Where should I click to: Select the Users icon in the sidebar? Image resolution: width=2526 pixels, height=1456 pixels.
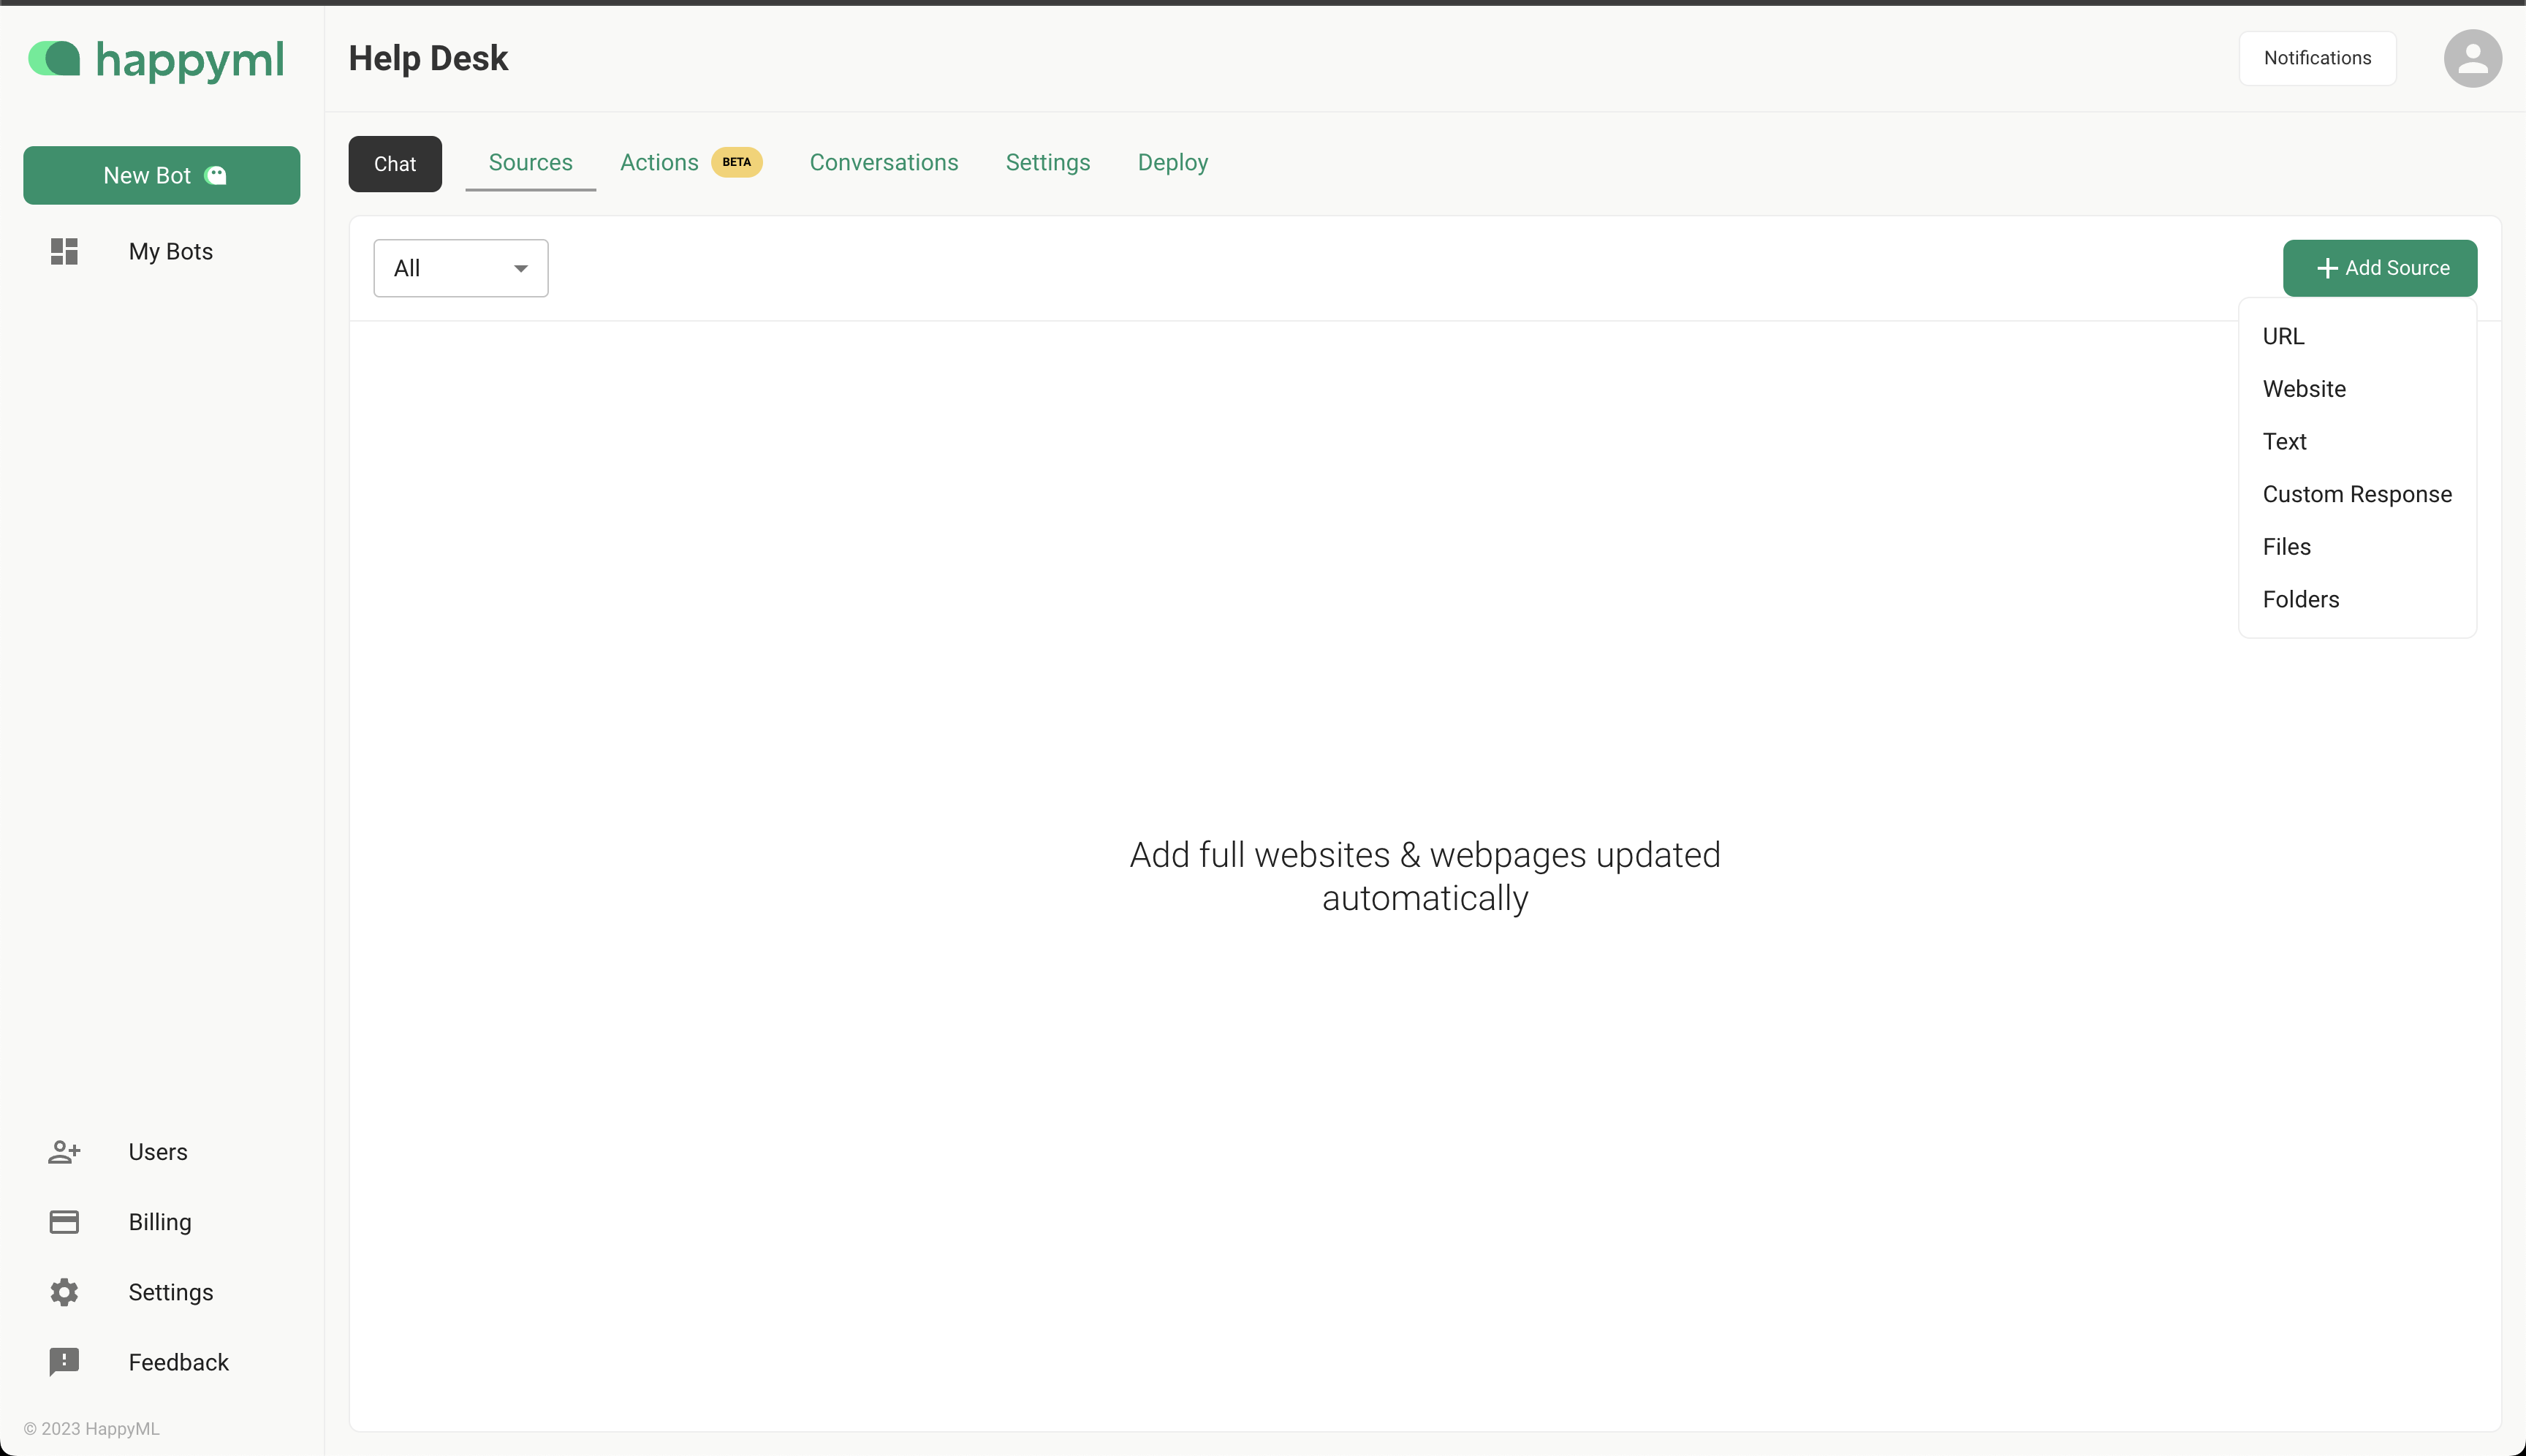64,1151
